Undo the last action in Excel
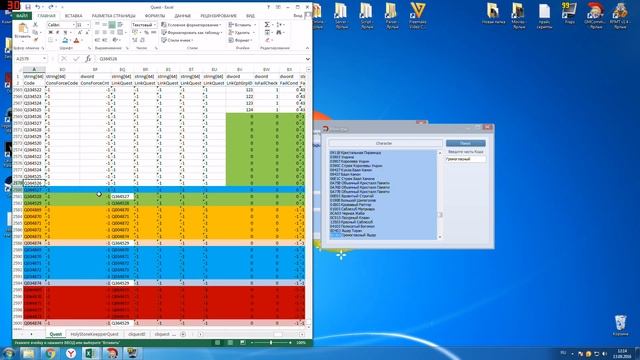640x360 pixels. (x=38, y=7)
